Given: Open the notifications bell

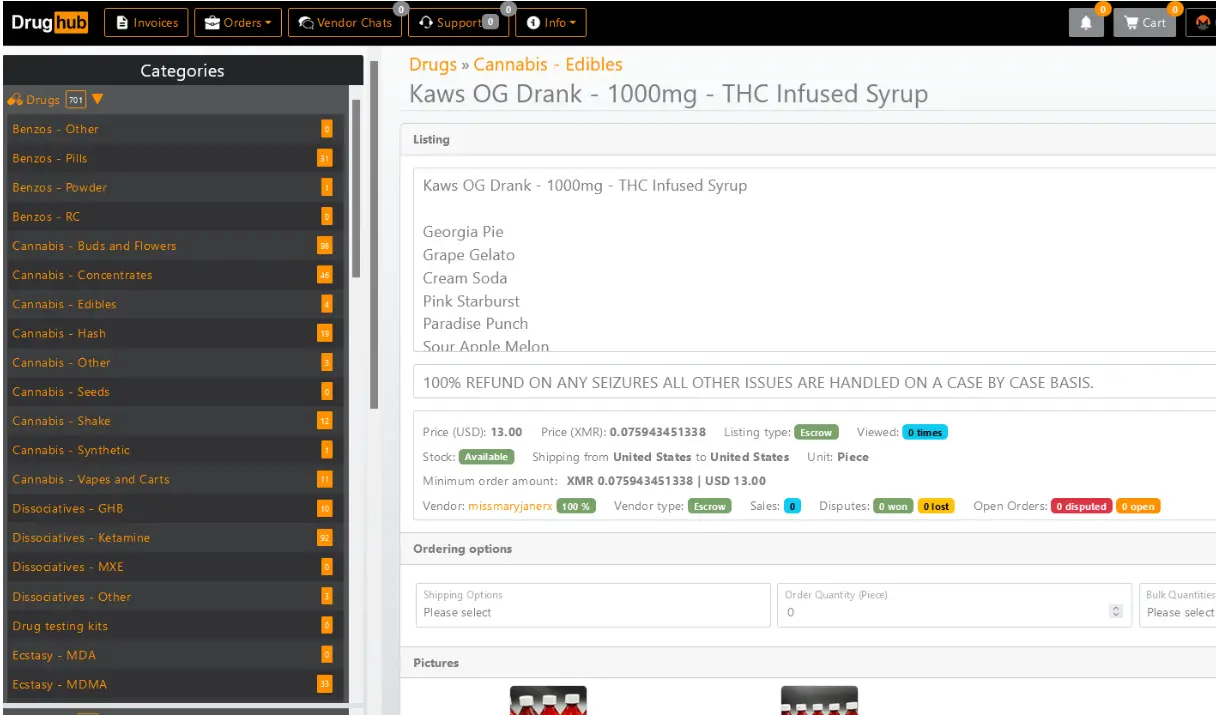Looking at the screenshot, I should pos(1086,23).
